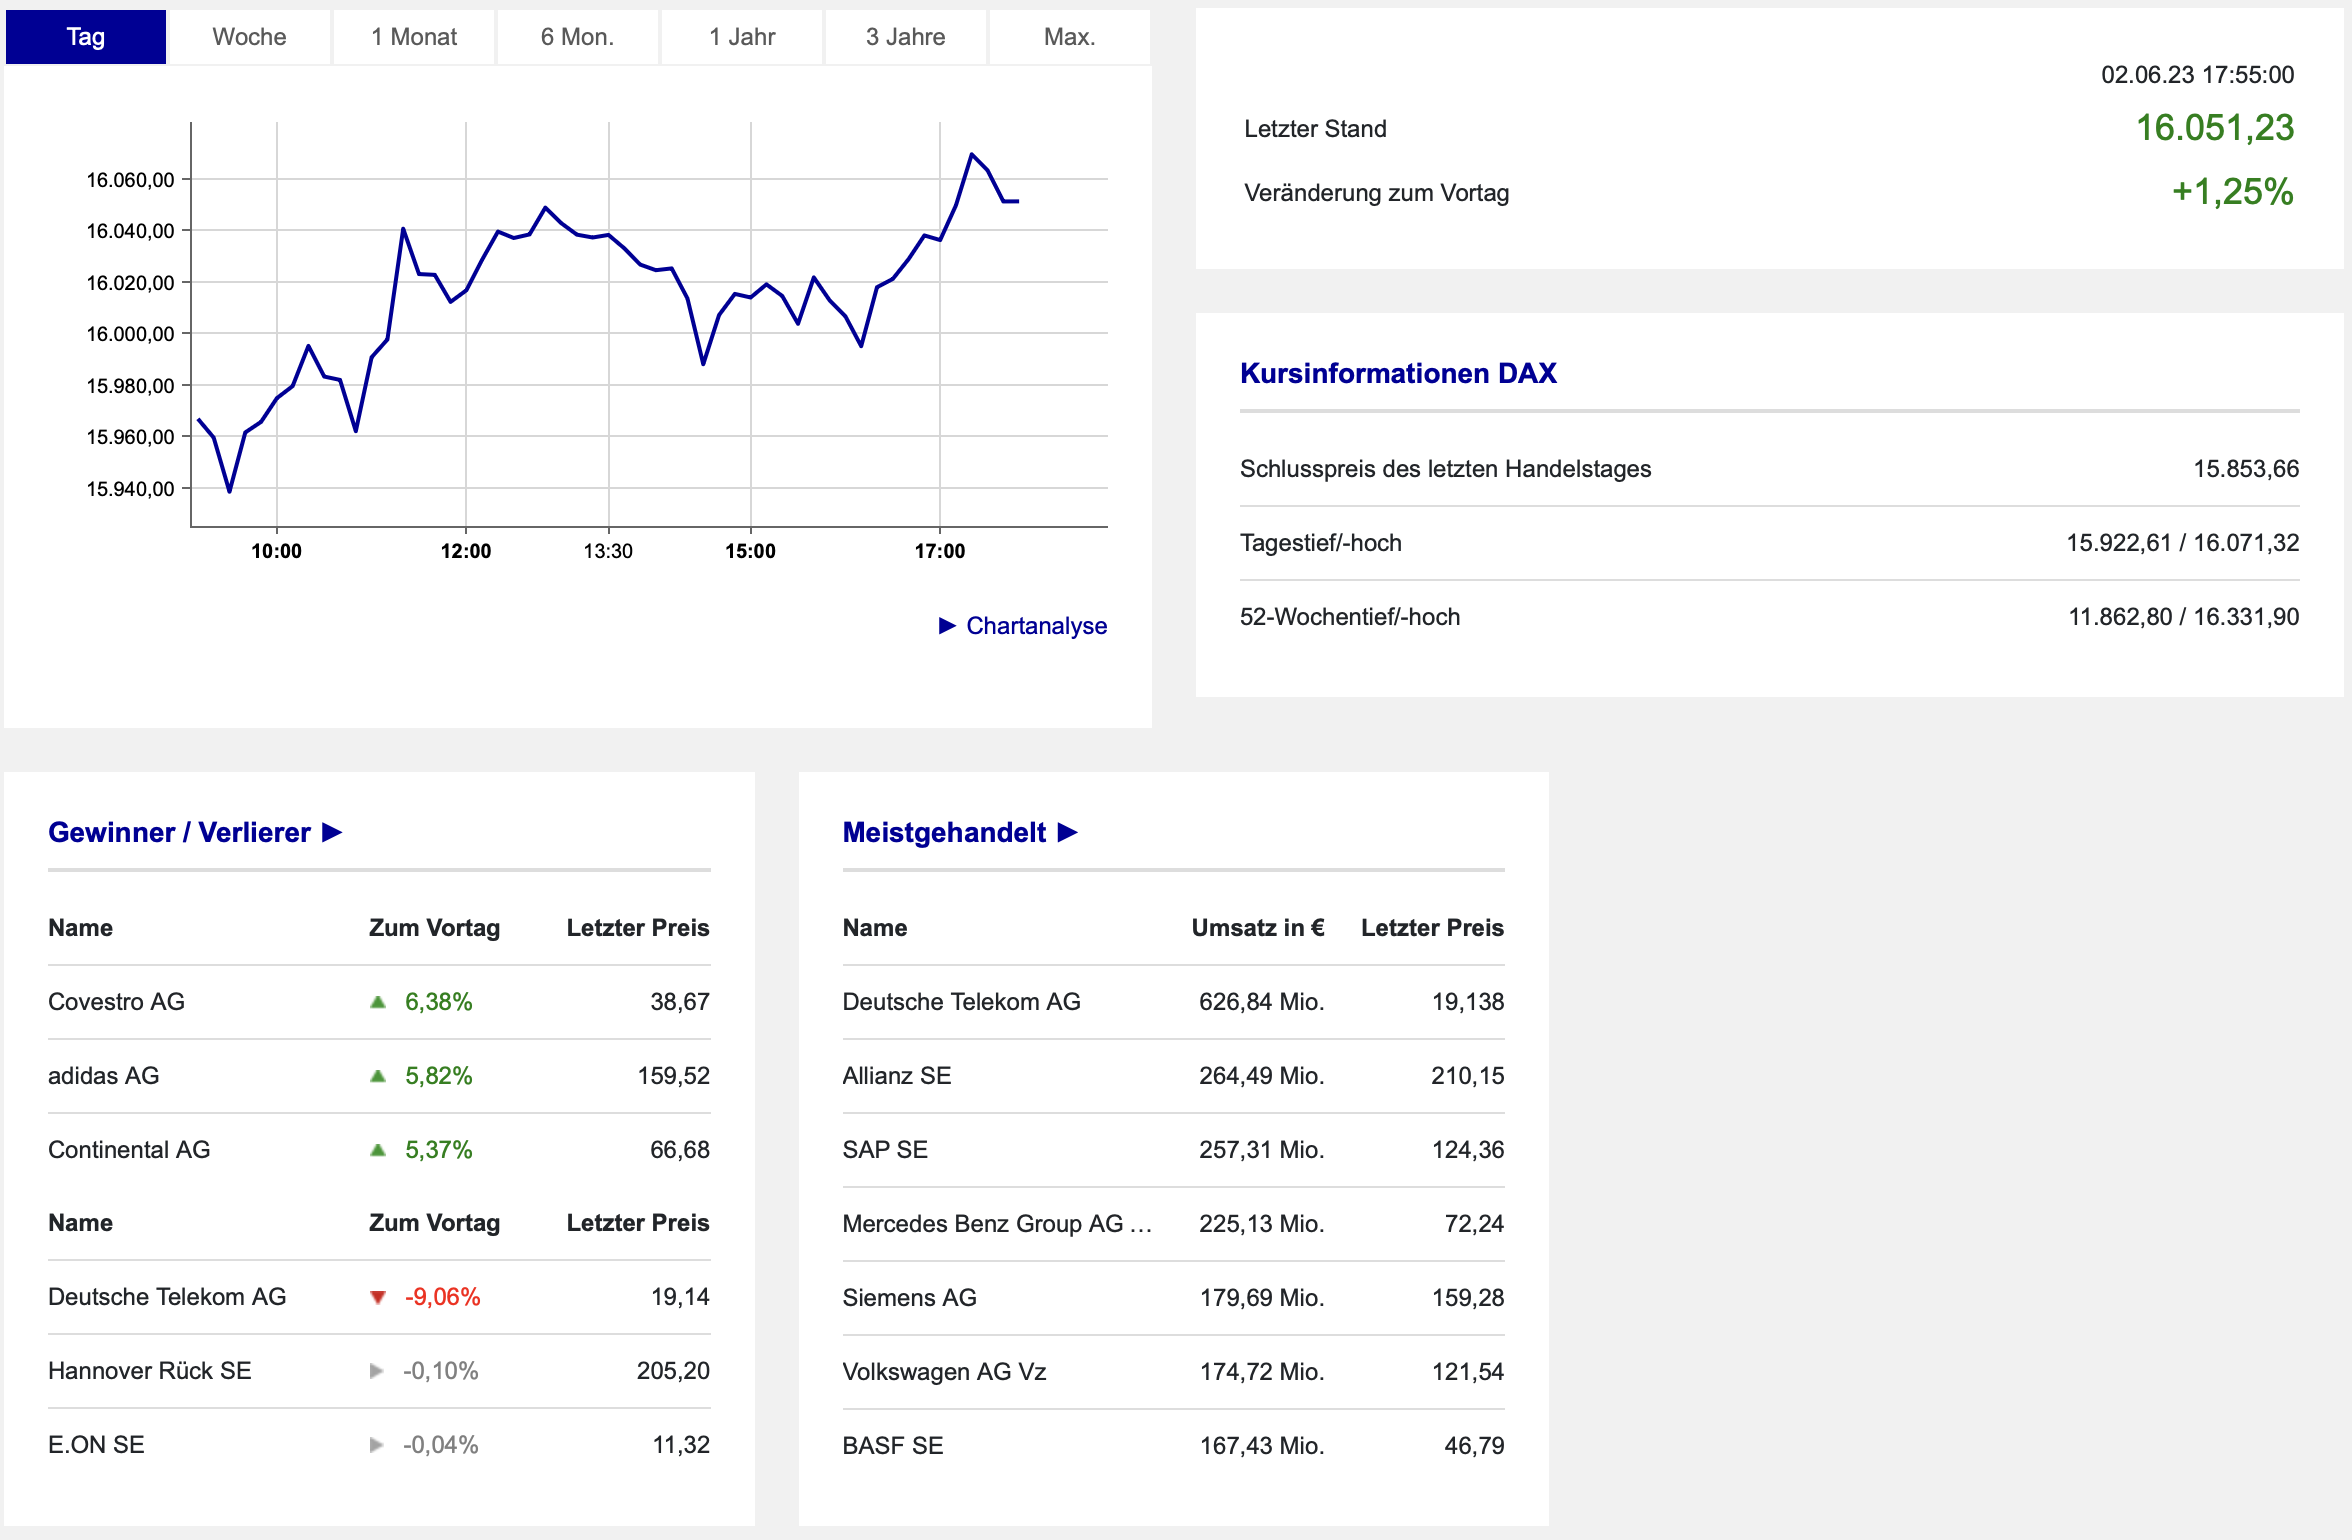Viewport: 2352px width, 1540px height.
Task: Click the Tagestief/-hoch value 15.922,61 / 16.071,32
Action: [x=2183, y=543]
